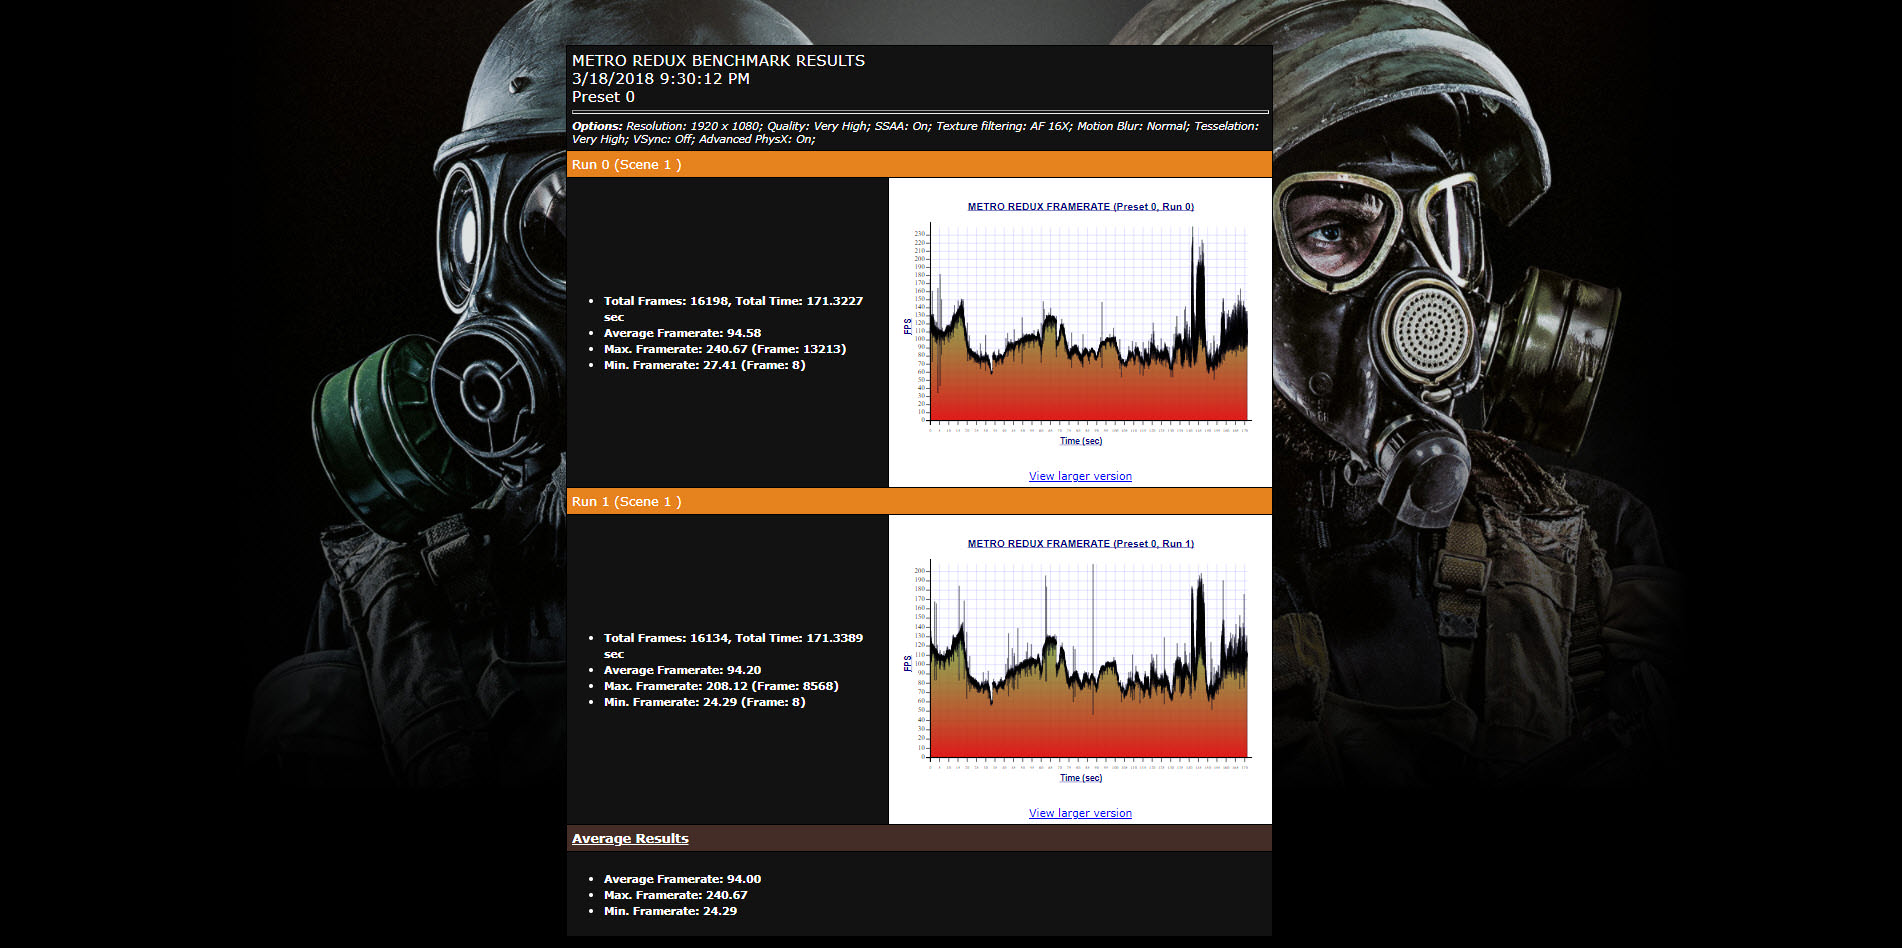Click the Run 1 framerate chart title

[x=1080, y=544]
